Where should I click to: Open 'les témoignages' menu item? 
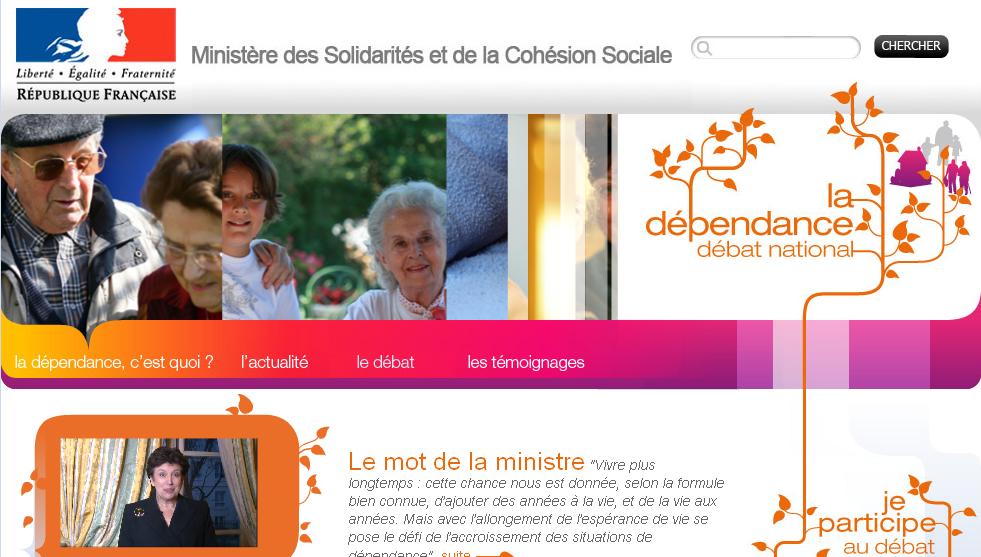[526, 362]
